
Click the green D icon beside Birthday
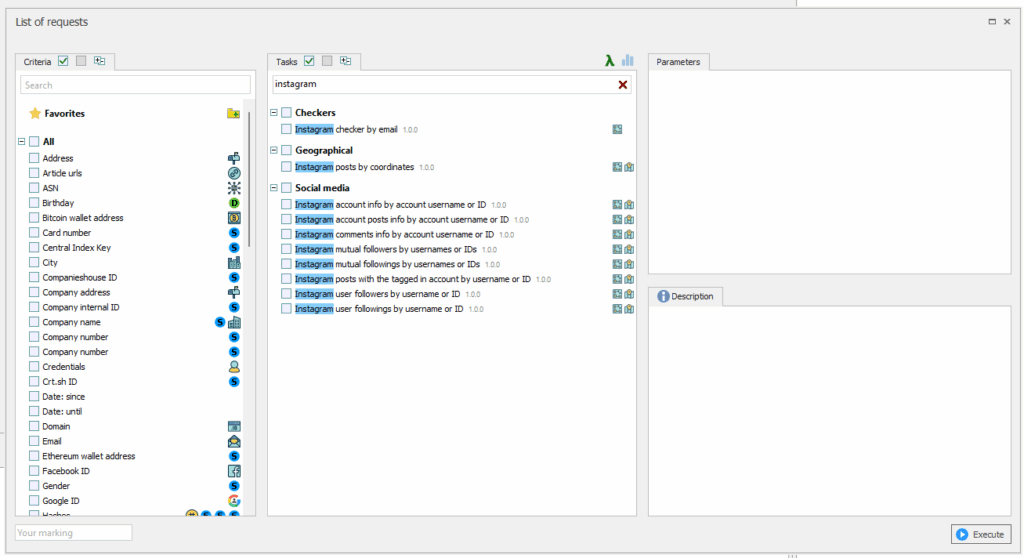click(x=234, y=203)
